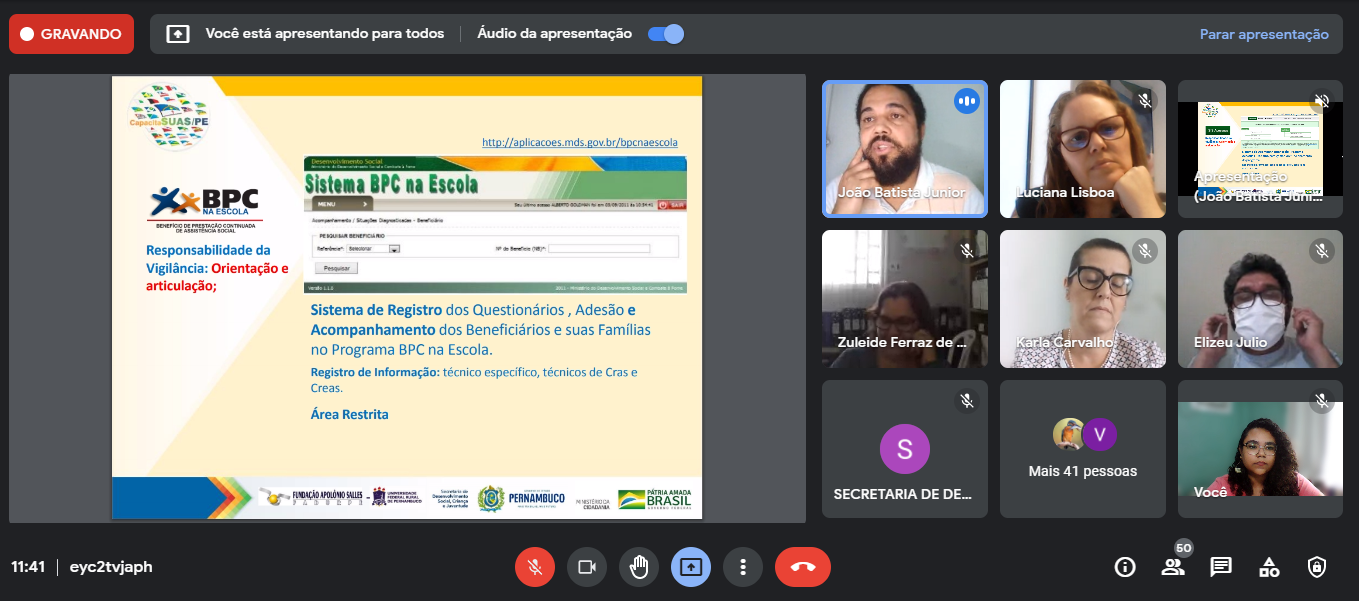1359x601 pixels.
Task: Turn on camera using video button
Action: click(587, 567)
